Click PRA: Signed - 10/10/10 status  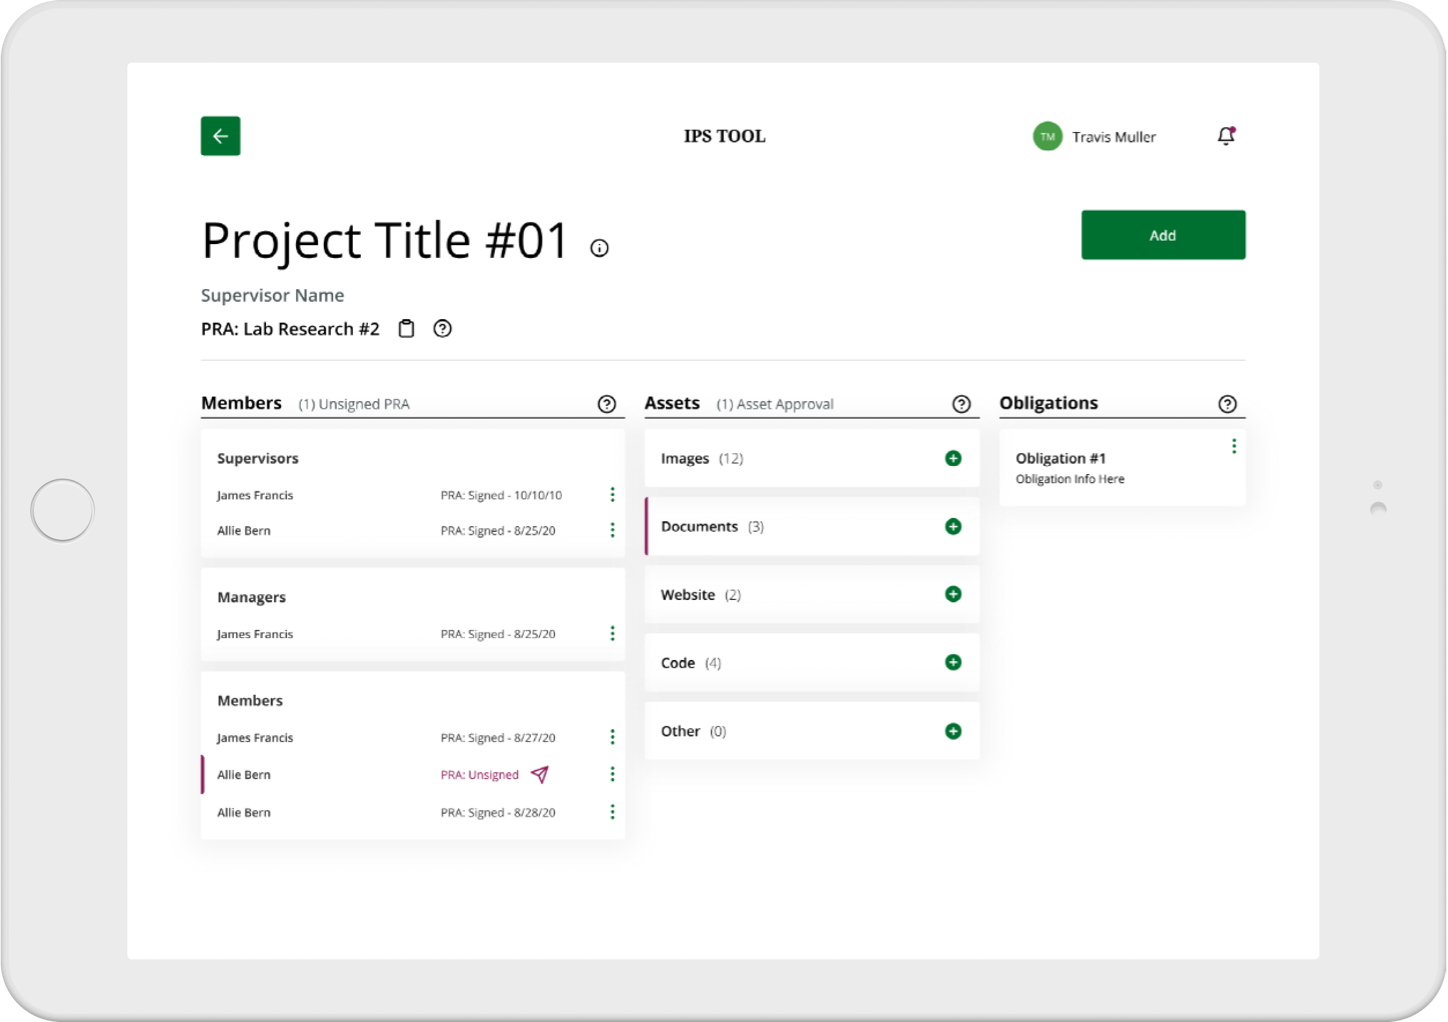[x=501, y=495]
